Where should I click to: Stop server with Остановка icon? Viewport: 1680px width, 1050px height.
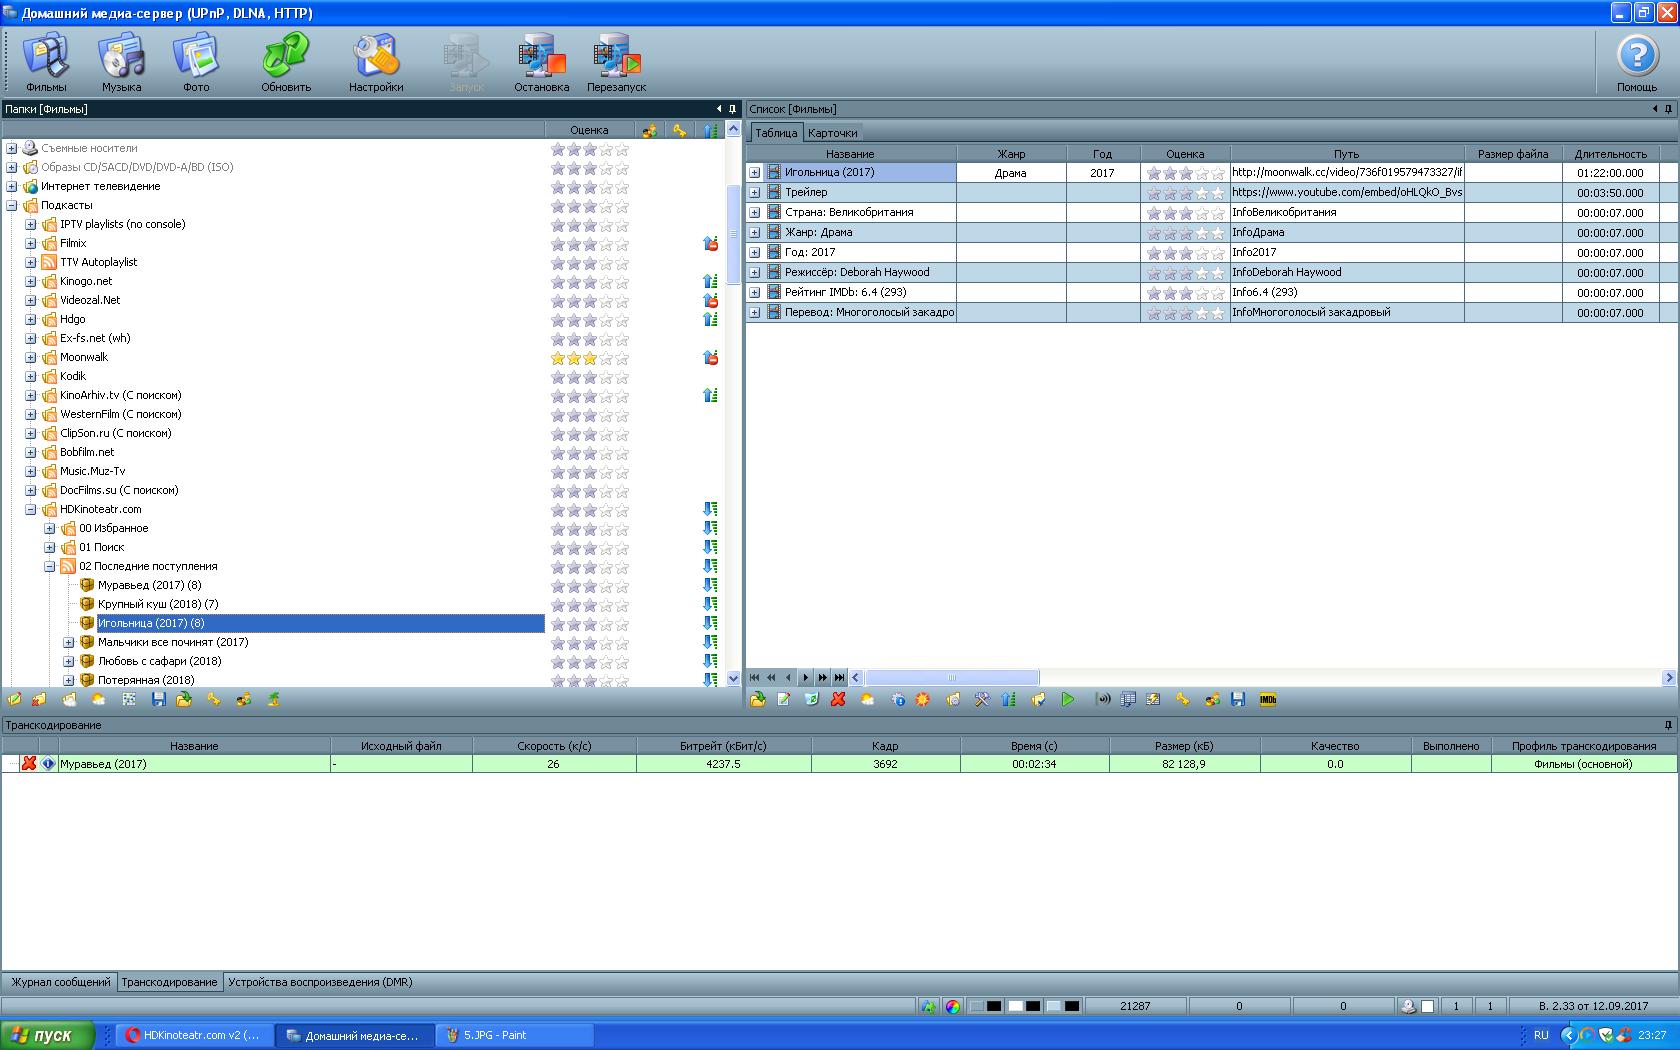(x=541, y=62)
